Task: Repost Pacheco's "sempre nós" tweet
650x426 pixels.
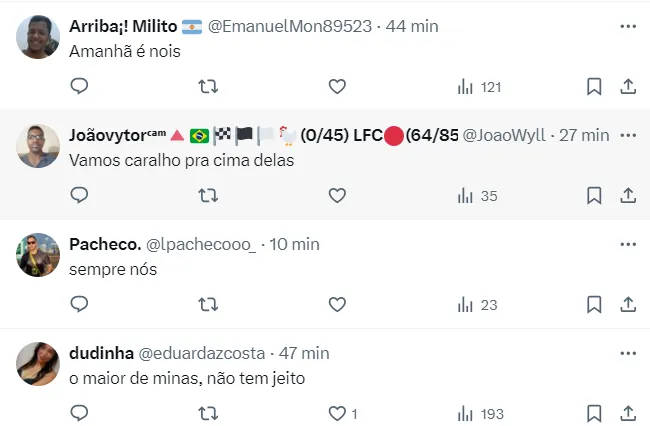Action: click(208, 305)
